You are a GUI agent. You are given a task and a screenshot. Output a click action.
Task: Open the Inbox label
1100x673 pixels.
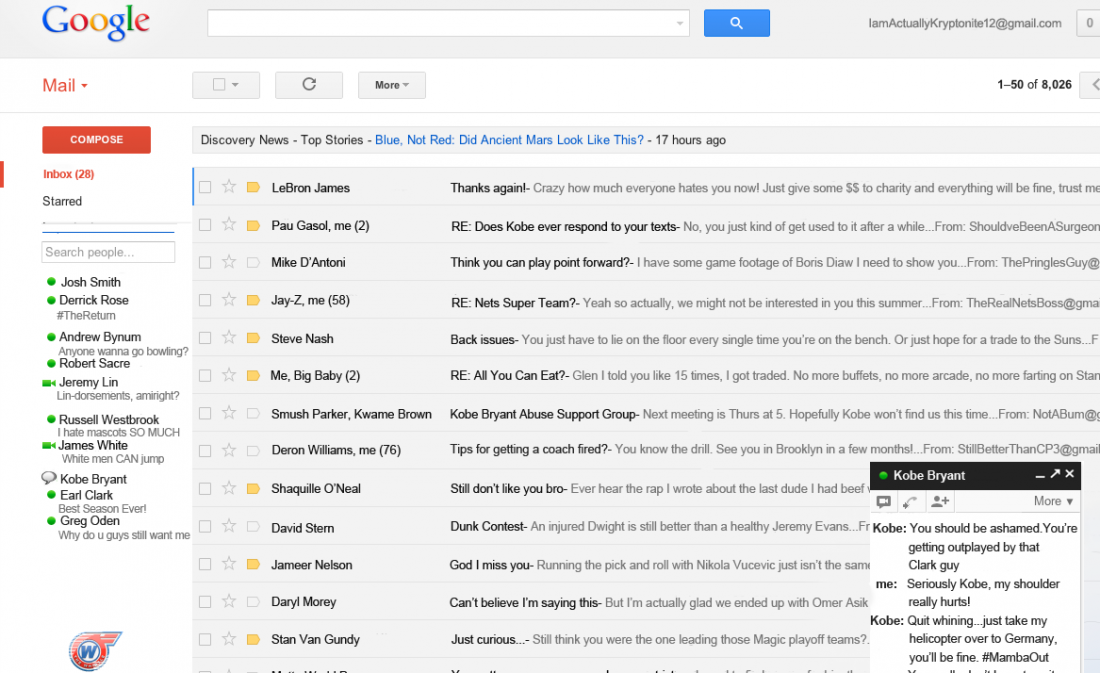point(68,173)
